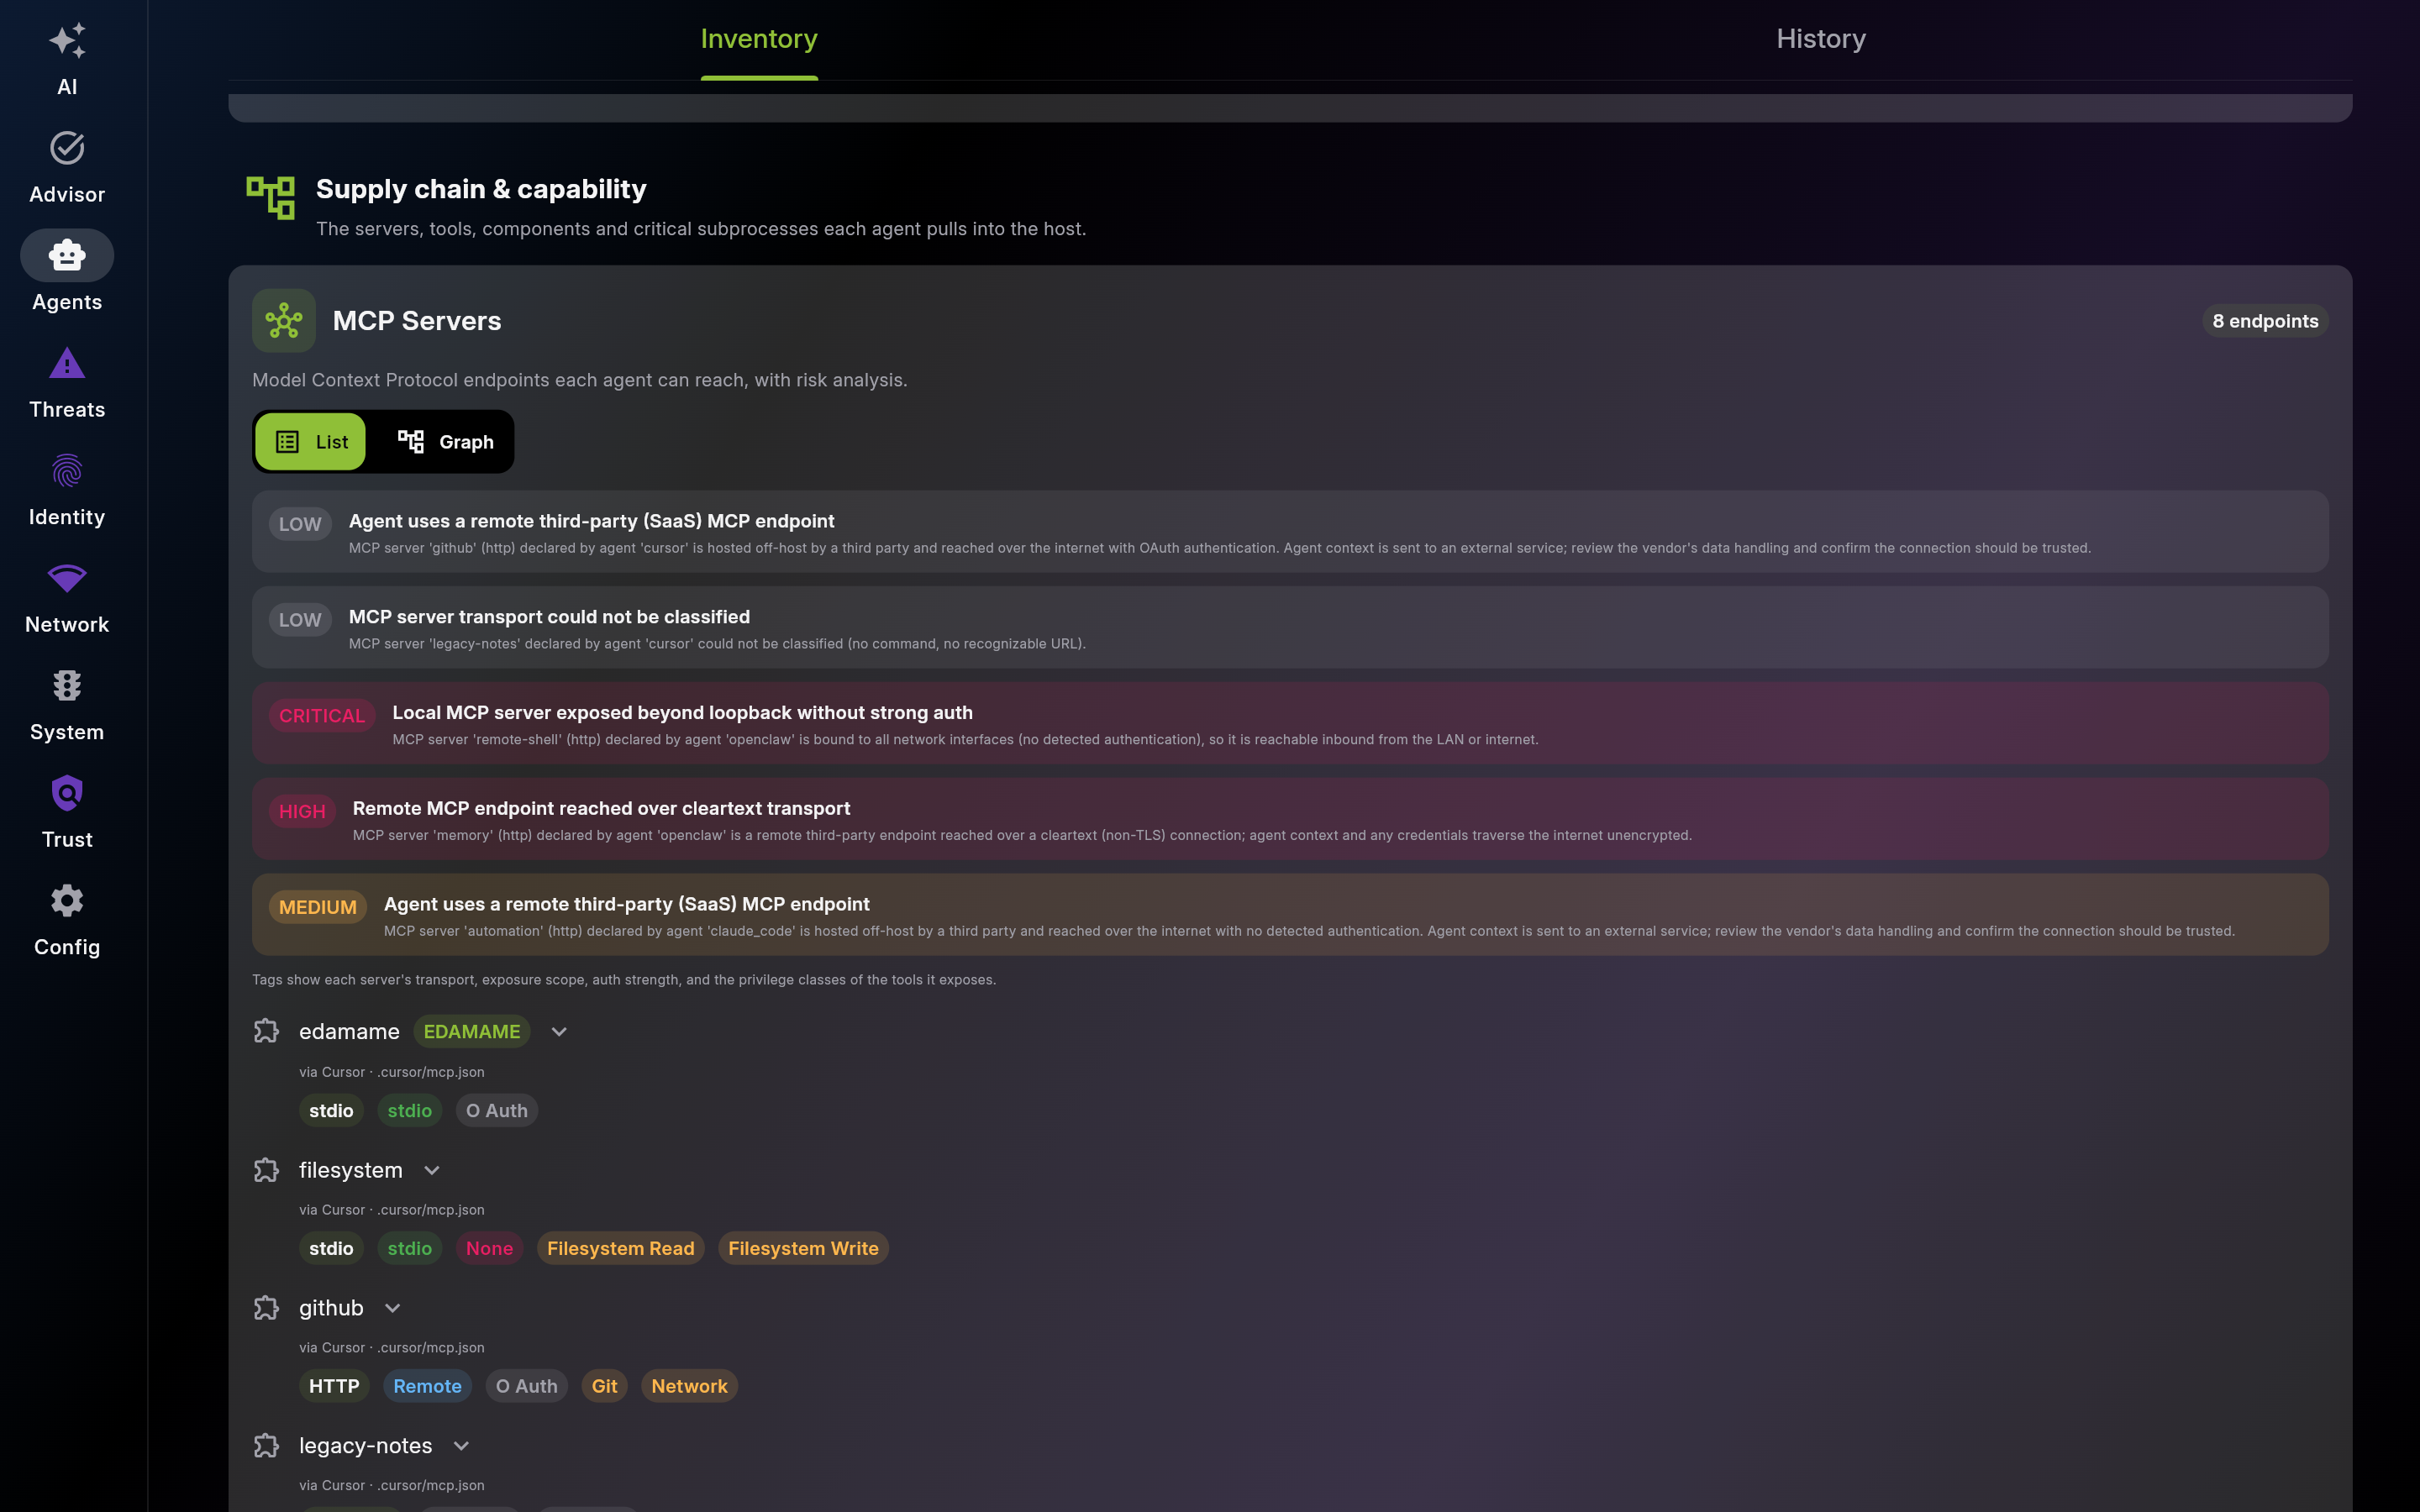The width and height of the screenshot is (2420, 1512).
Task: Select the filesystem server name
Action: pos(351,1170)
